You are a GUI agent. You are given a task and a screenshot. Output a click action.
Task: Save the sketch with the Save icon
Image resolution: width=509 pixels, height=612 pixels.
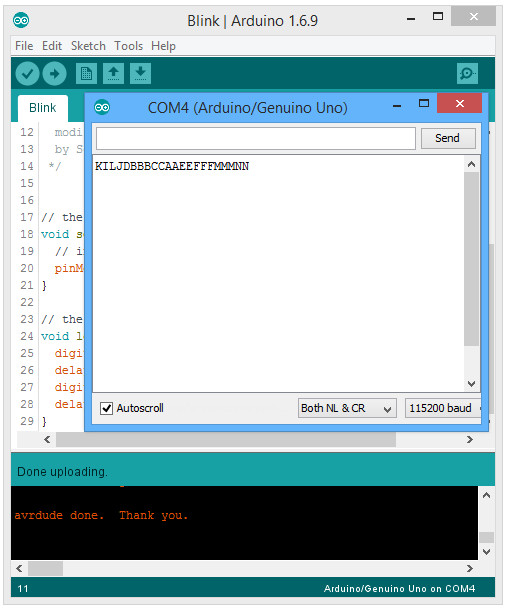141,73
